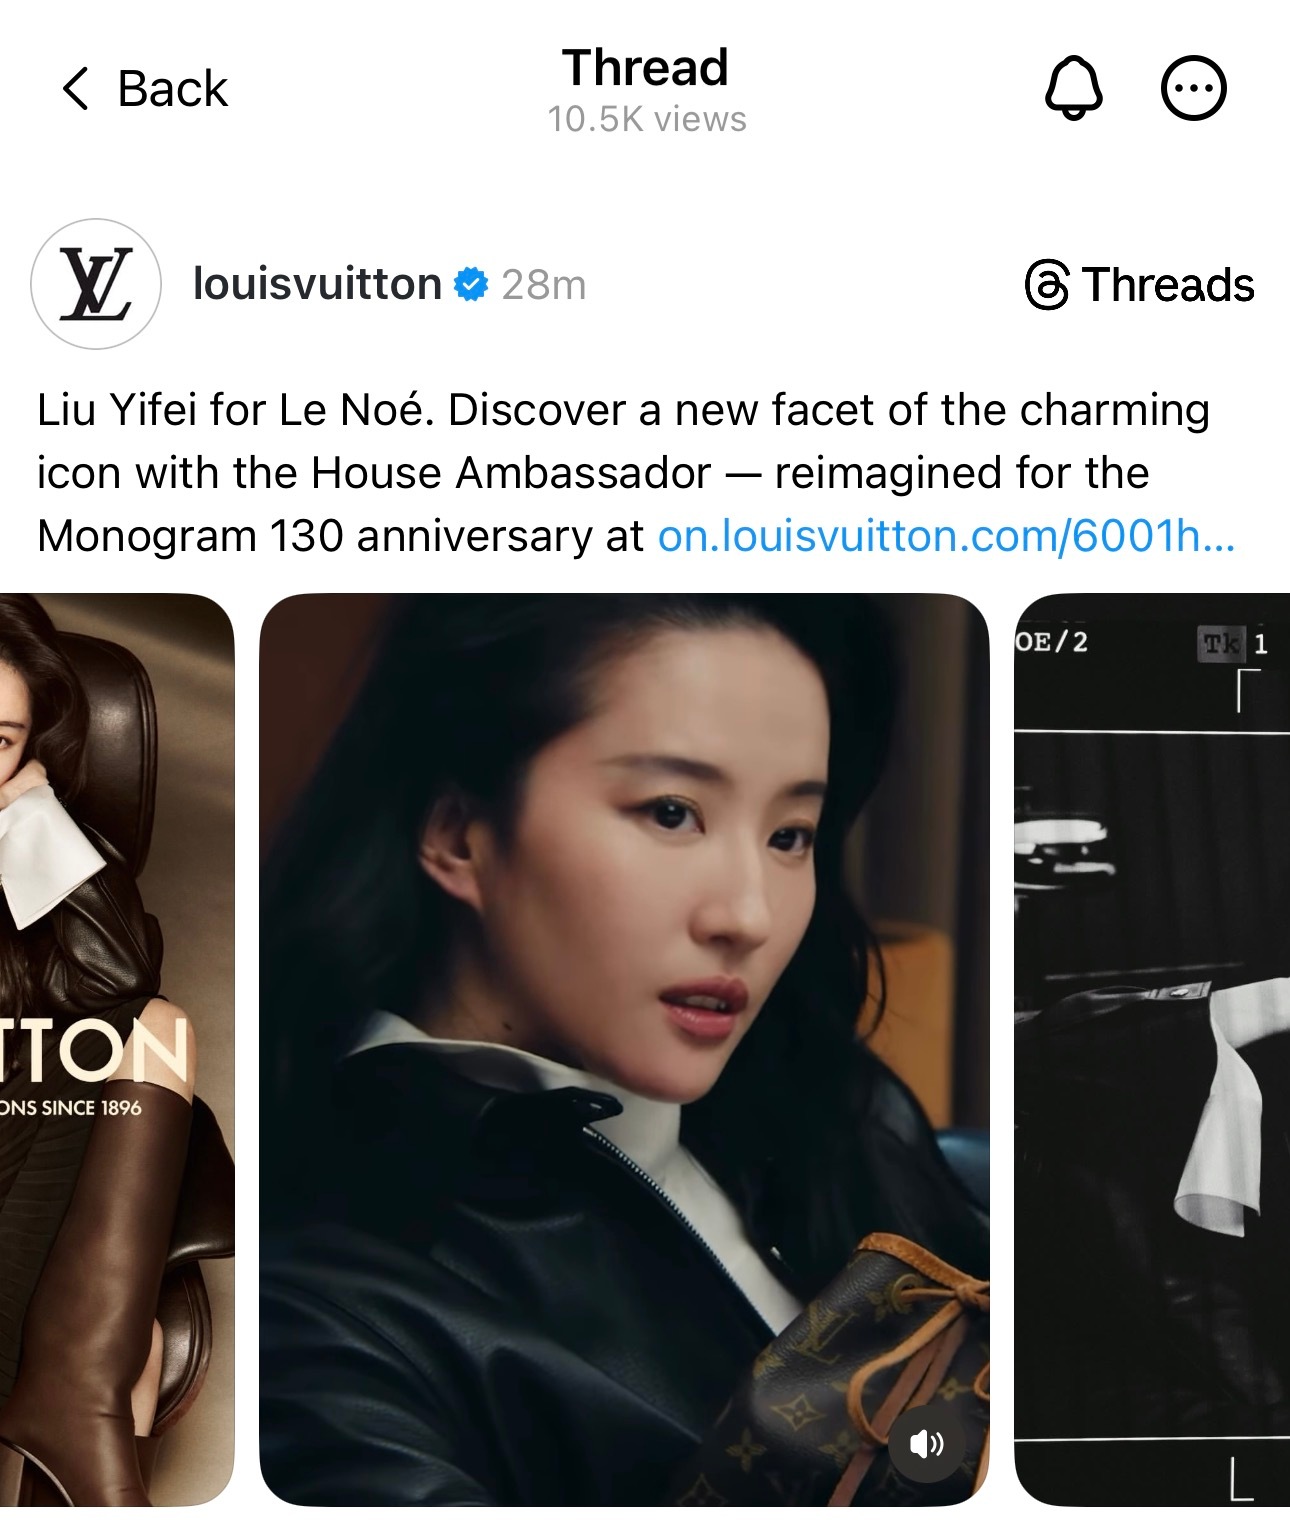Screen dimensions: 1290x1540
Task: Tap the Back label text
Action: [172, 89]
